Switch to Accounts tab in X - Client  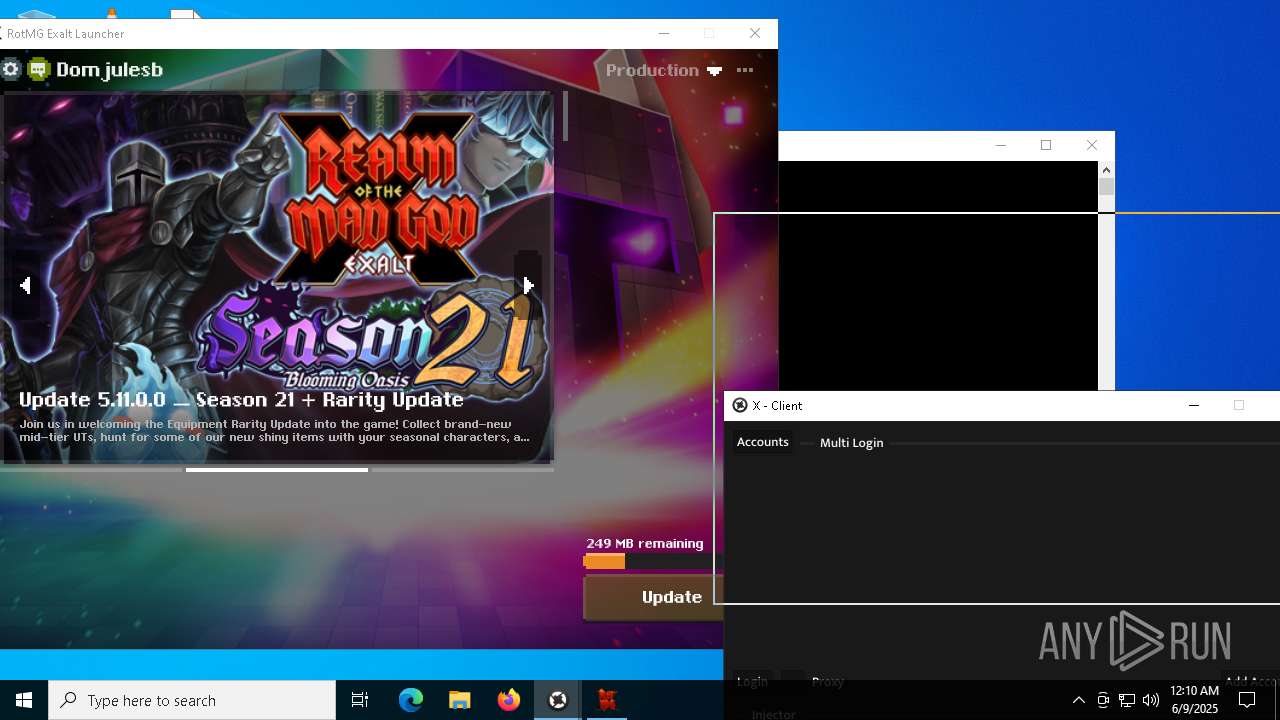(x=763, y=442)
